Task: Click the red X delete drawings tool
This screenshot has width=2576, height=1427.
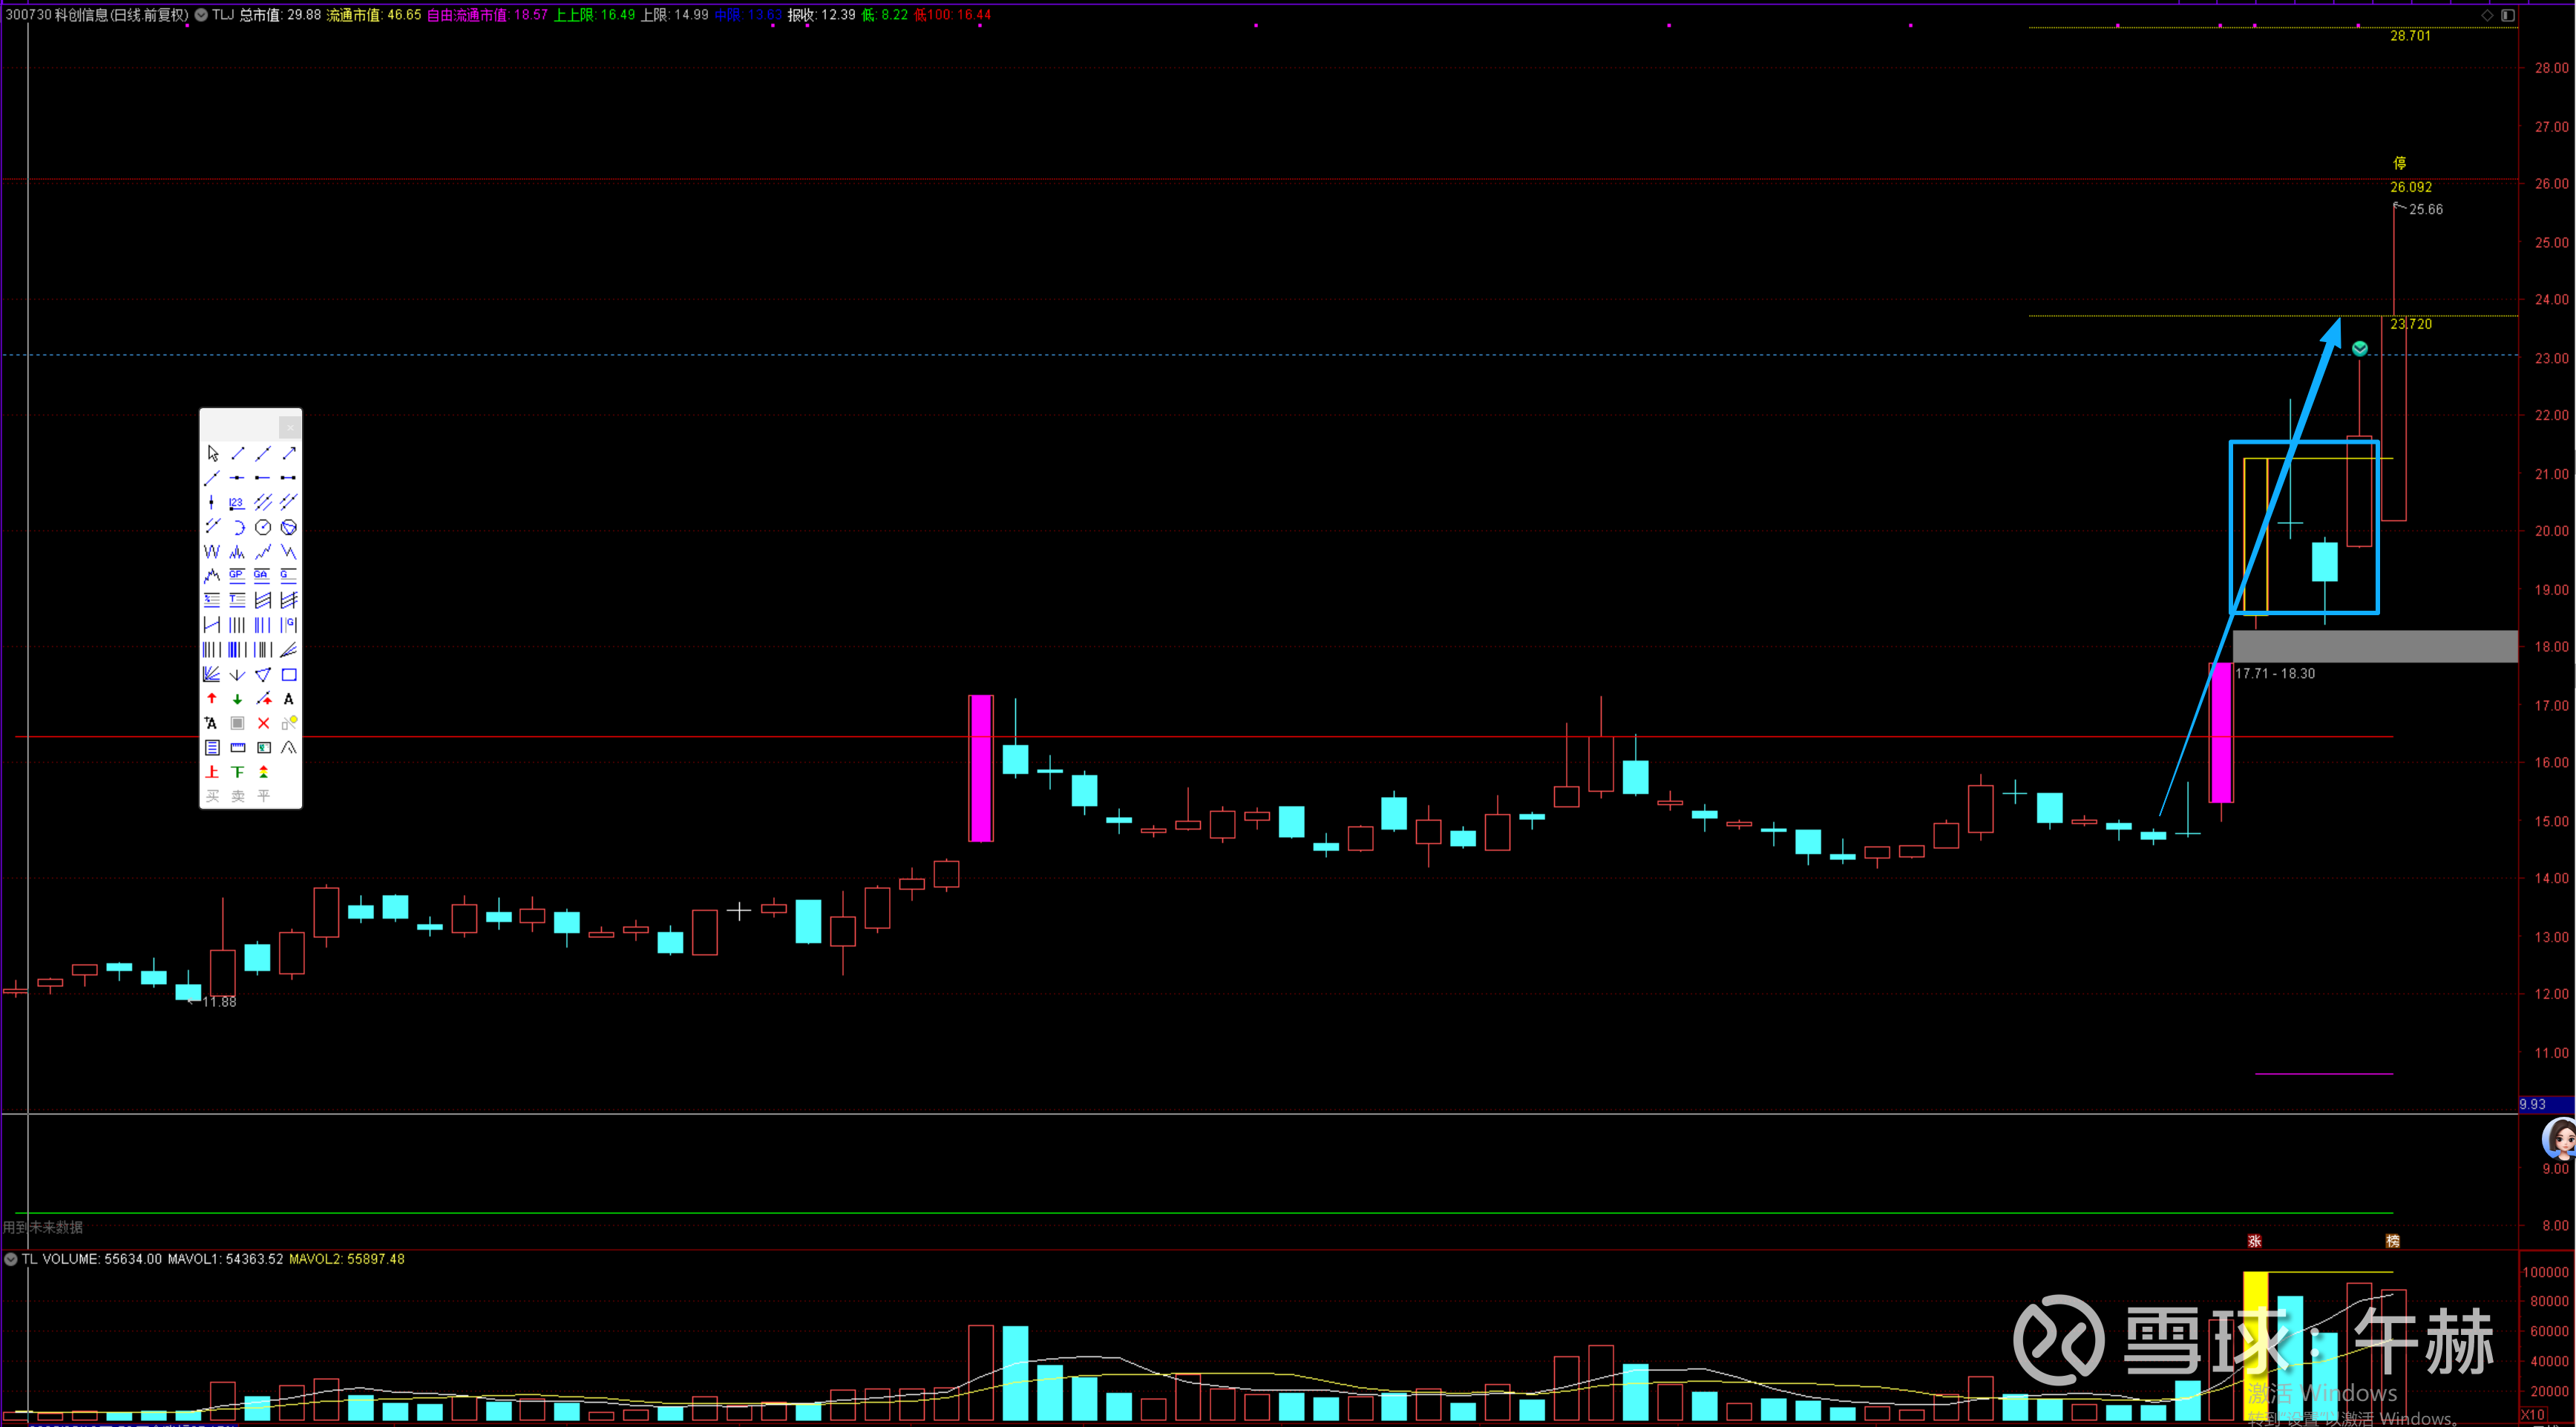Action: click(x=263, y=723)
